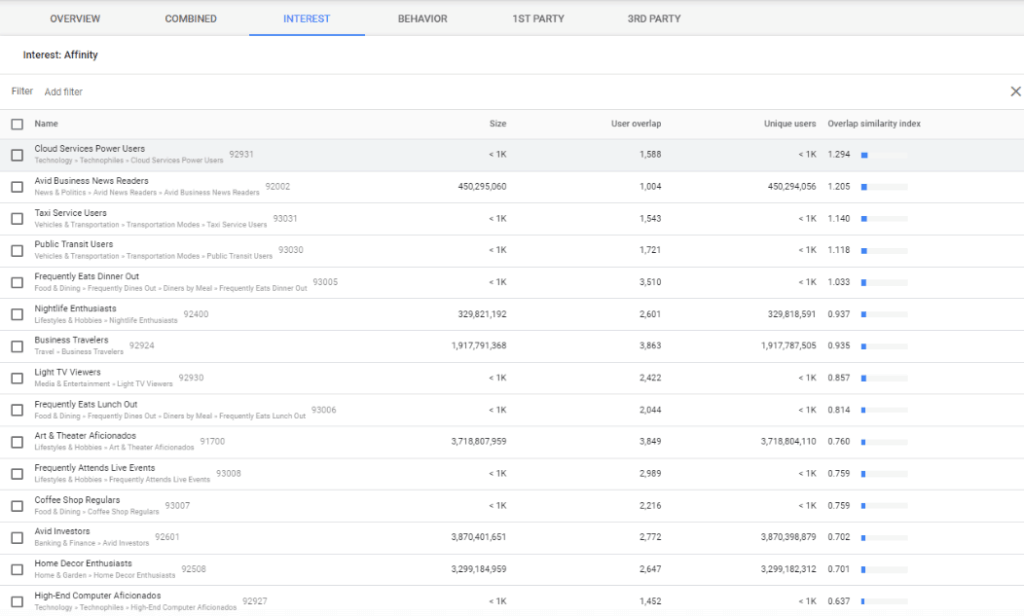Sort by User overlap column
The height and width of the screenshot is (616, 1024).
point(636,124)
